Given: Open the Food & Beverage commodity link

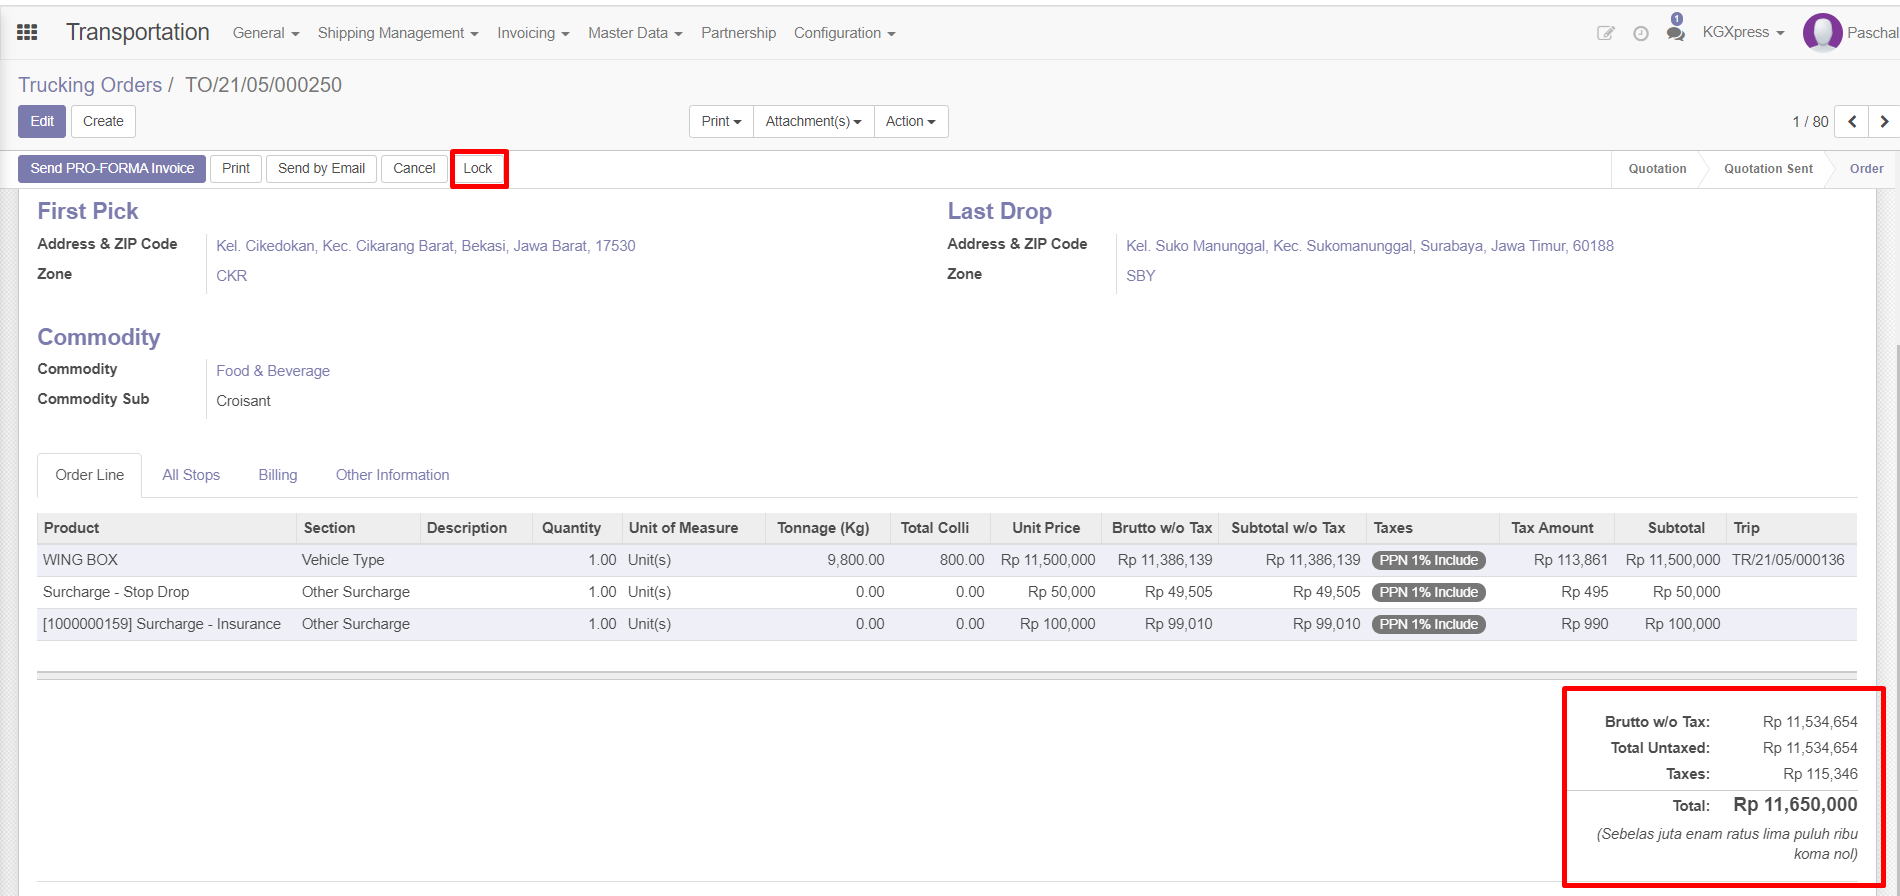Looking at the screenshot, I should pos(273,371).
